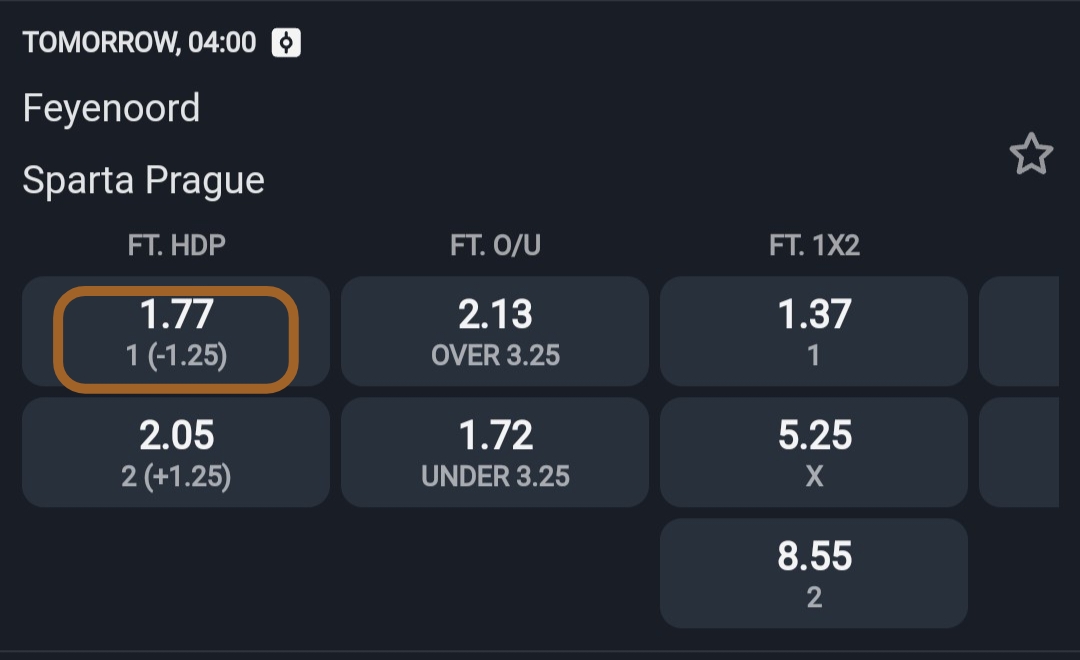Viewport: 1080px width, 660px height.
Task: Add match to favorites with star icon
Action: point(1030,156)
